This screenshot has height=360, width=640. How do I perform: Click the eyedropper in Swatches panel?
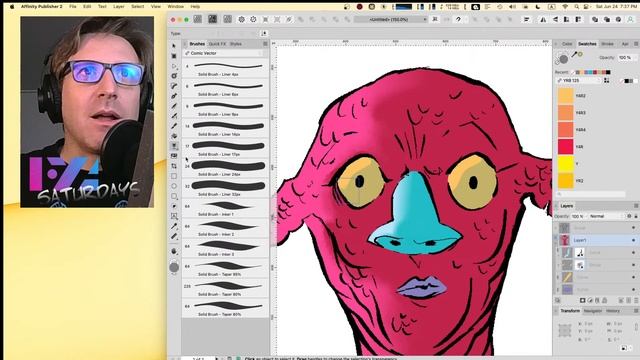tap(574, 54)
